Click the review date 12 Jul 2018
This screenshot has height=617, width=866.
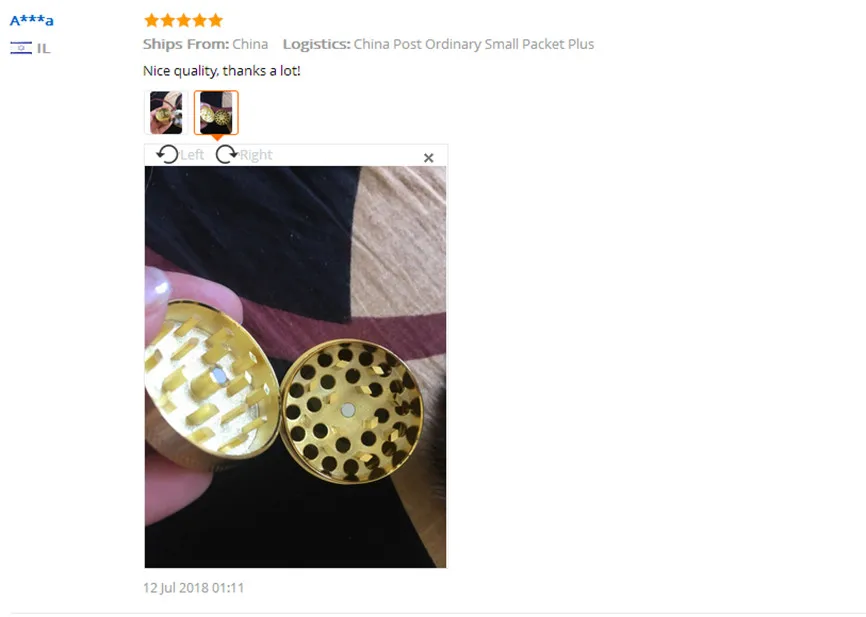[193, 588]
